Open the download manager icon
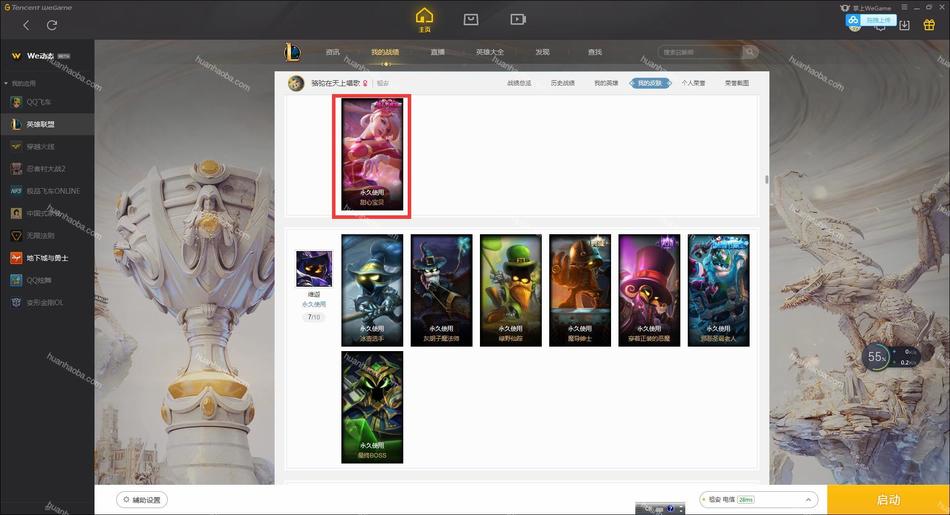Screen dimensions: 950x515 click(905, 25)
